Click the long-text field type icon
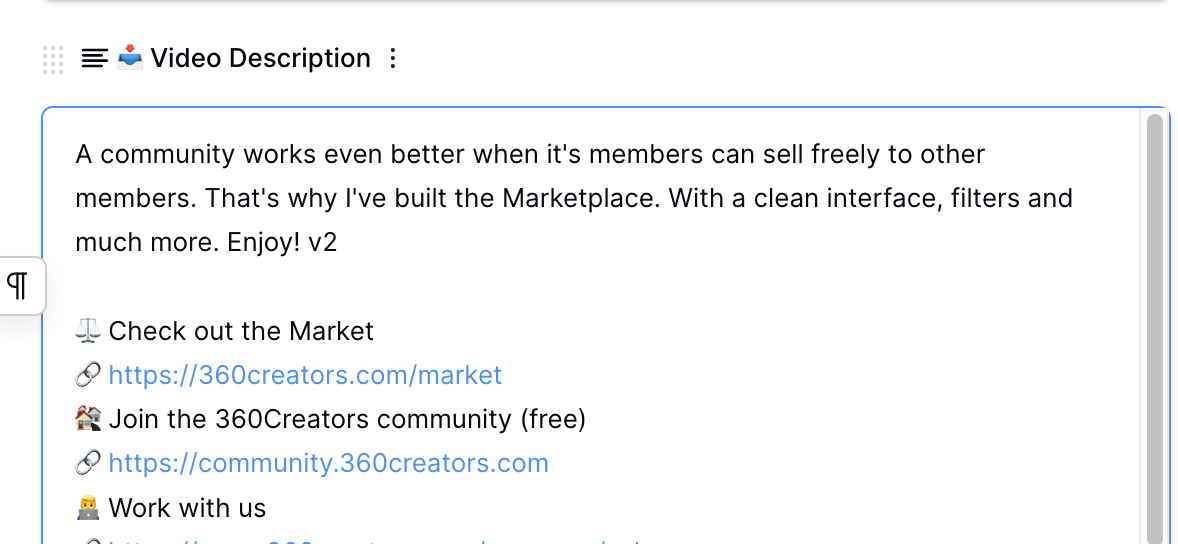This screenshot has width=1178, height=544. tap(95, 59)
